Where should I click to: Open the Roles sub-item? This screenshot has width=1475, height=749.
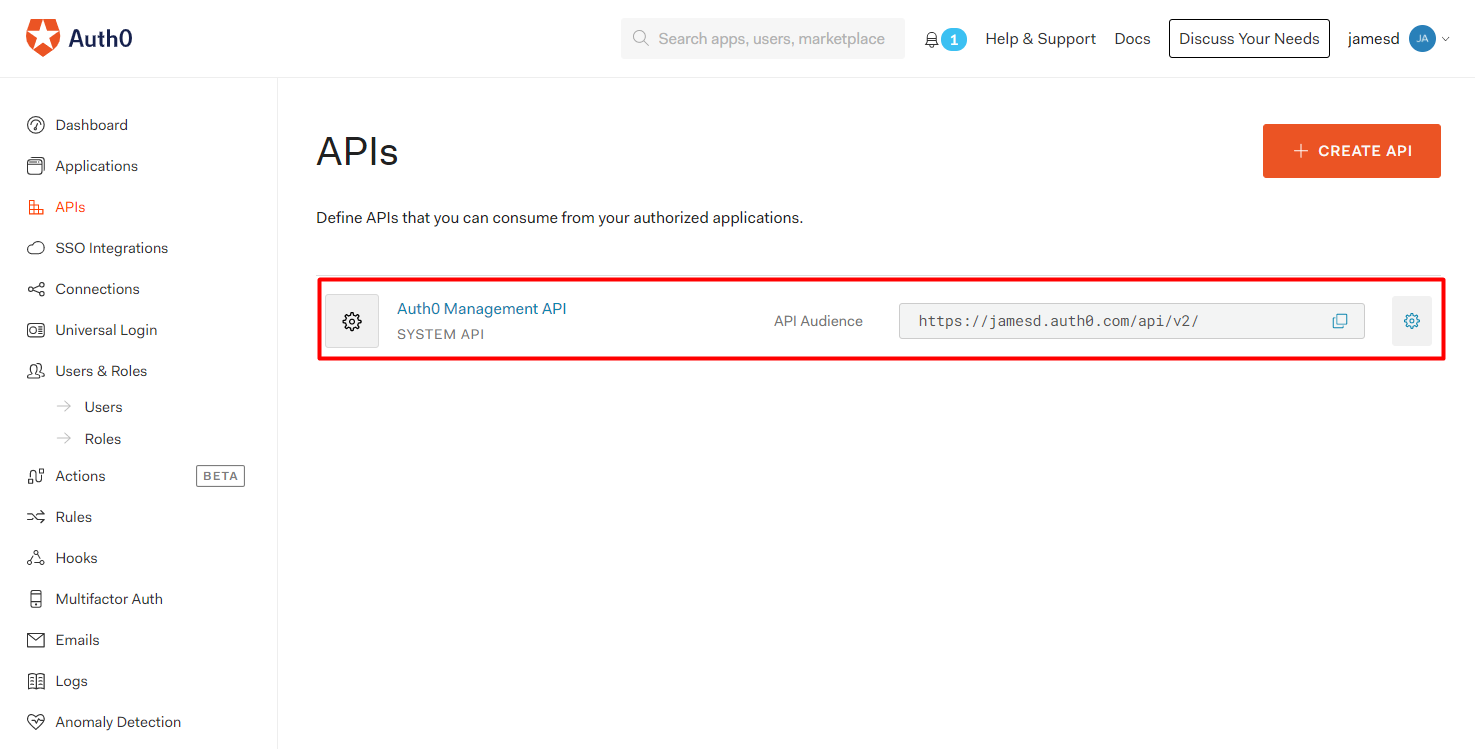[x=103, y=439]
